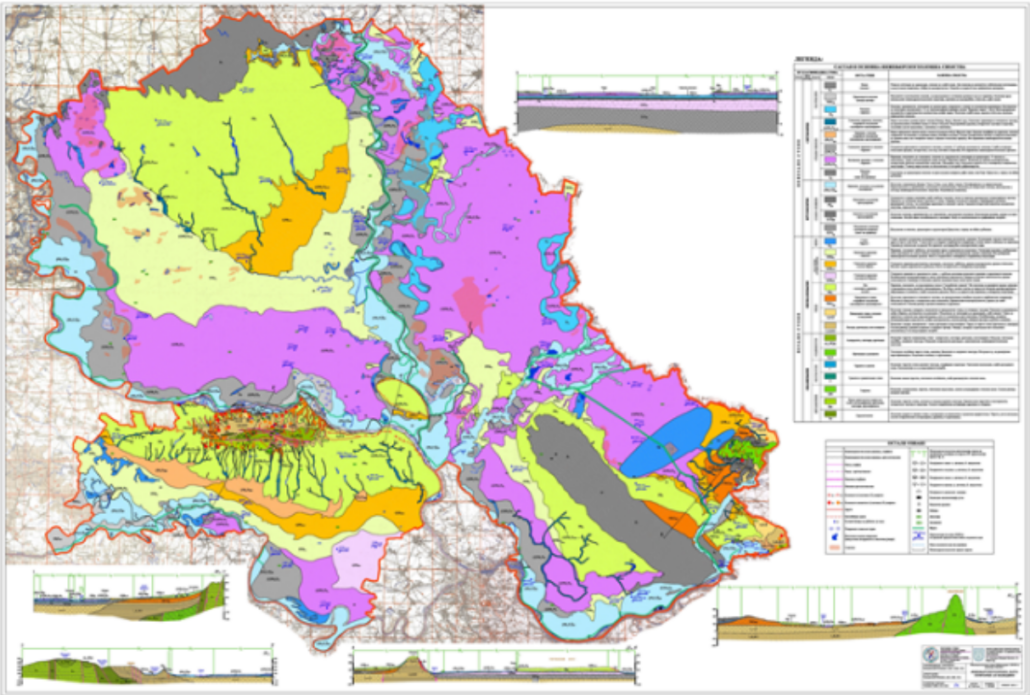This screenshot has height=695, width=1030.
Task: Select the yellow outlined ellipse at map center
Action: click(402, 399)
